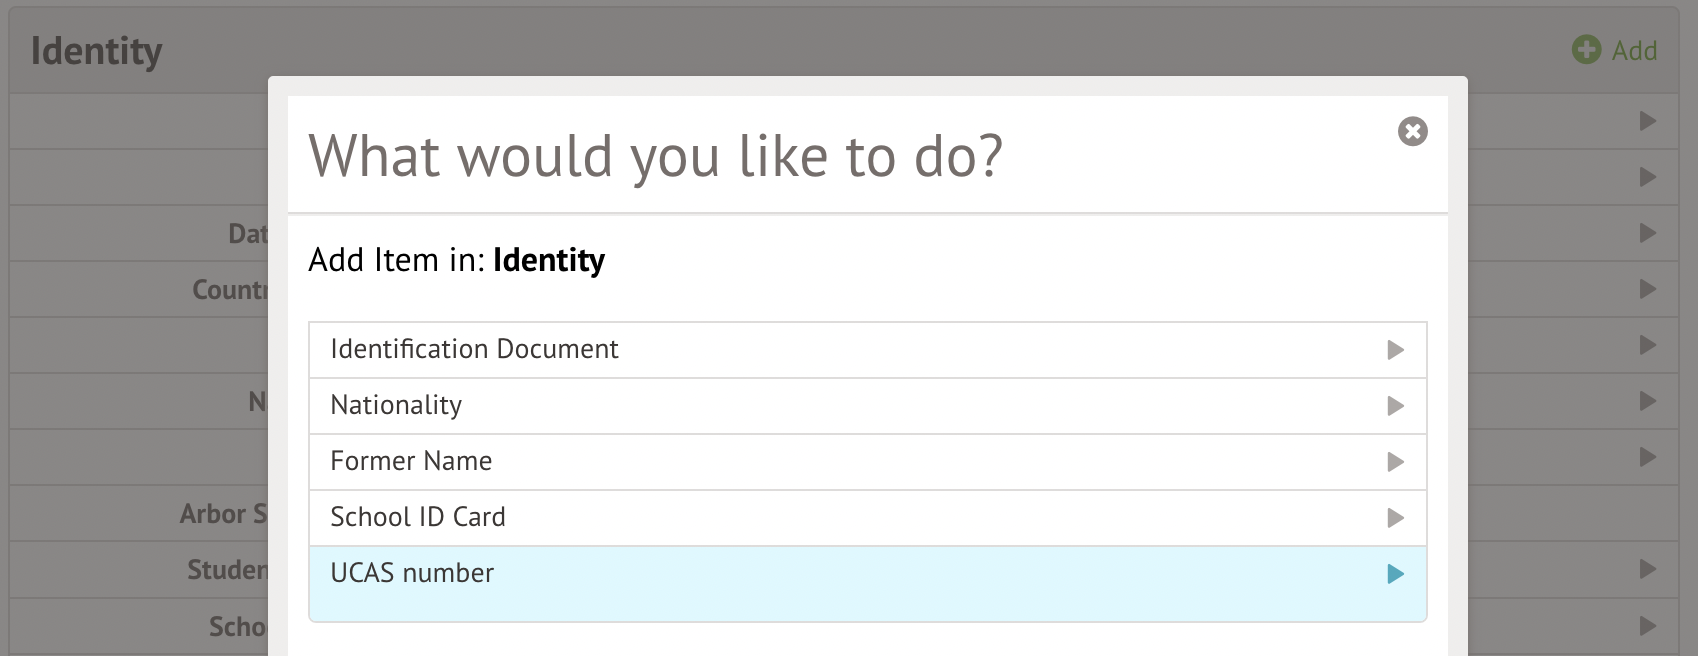Click the Identity section heading
This screenshot has width=1698, height=656.
[96, 51]
